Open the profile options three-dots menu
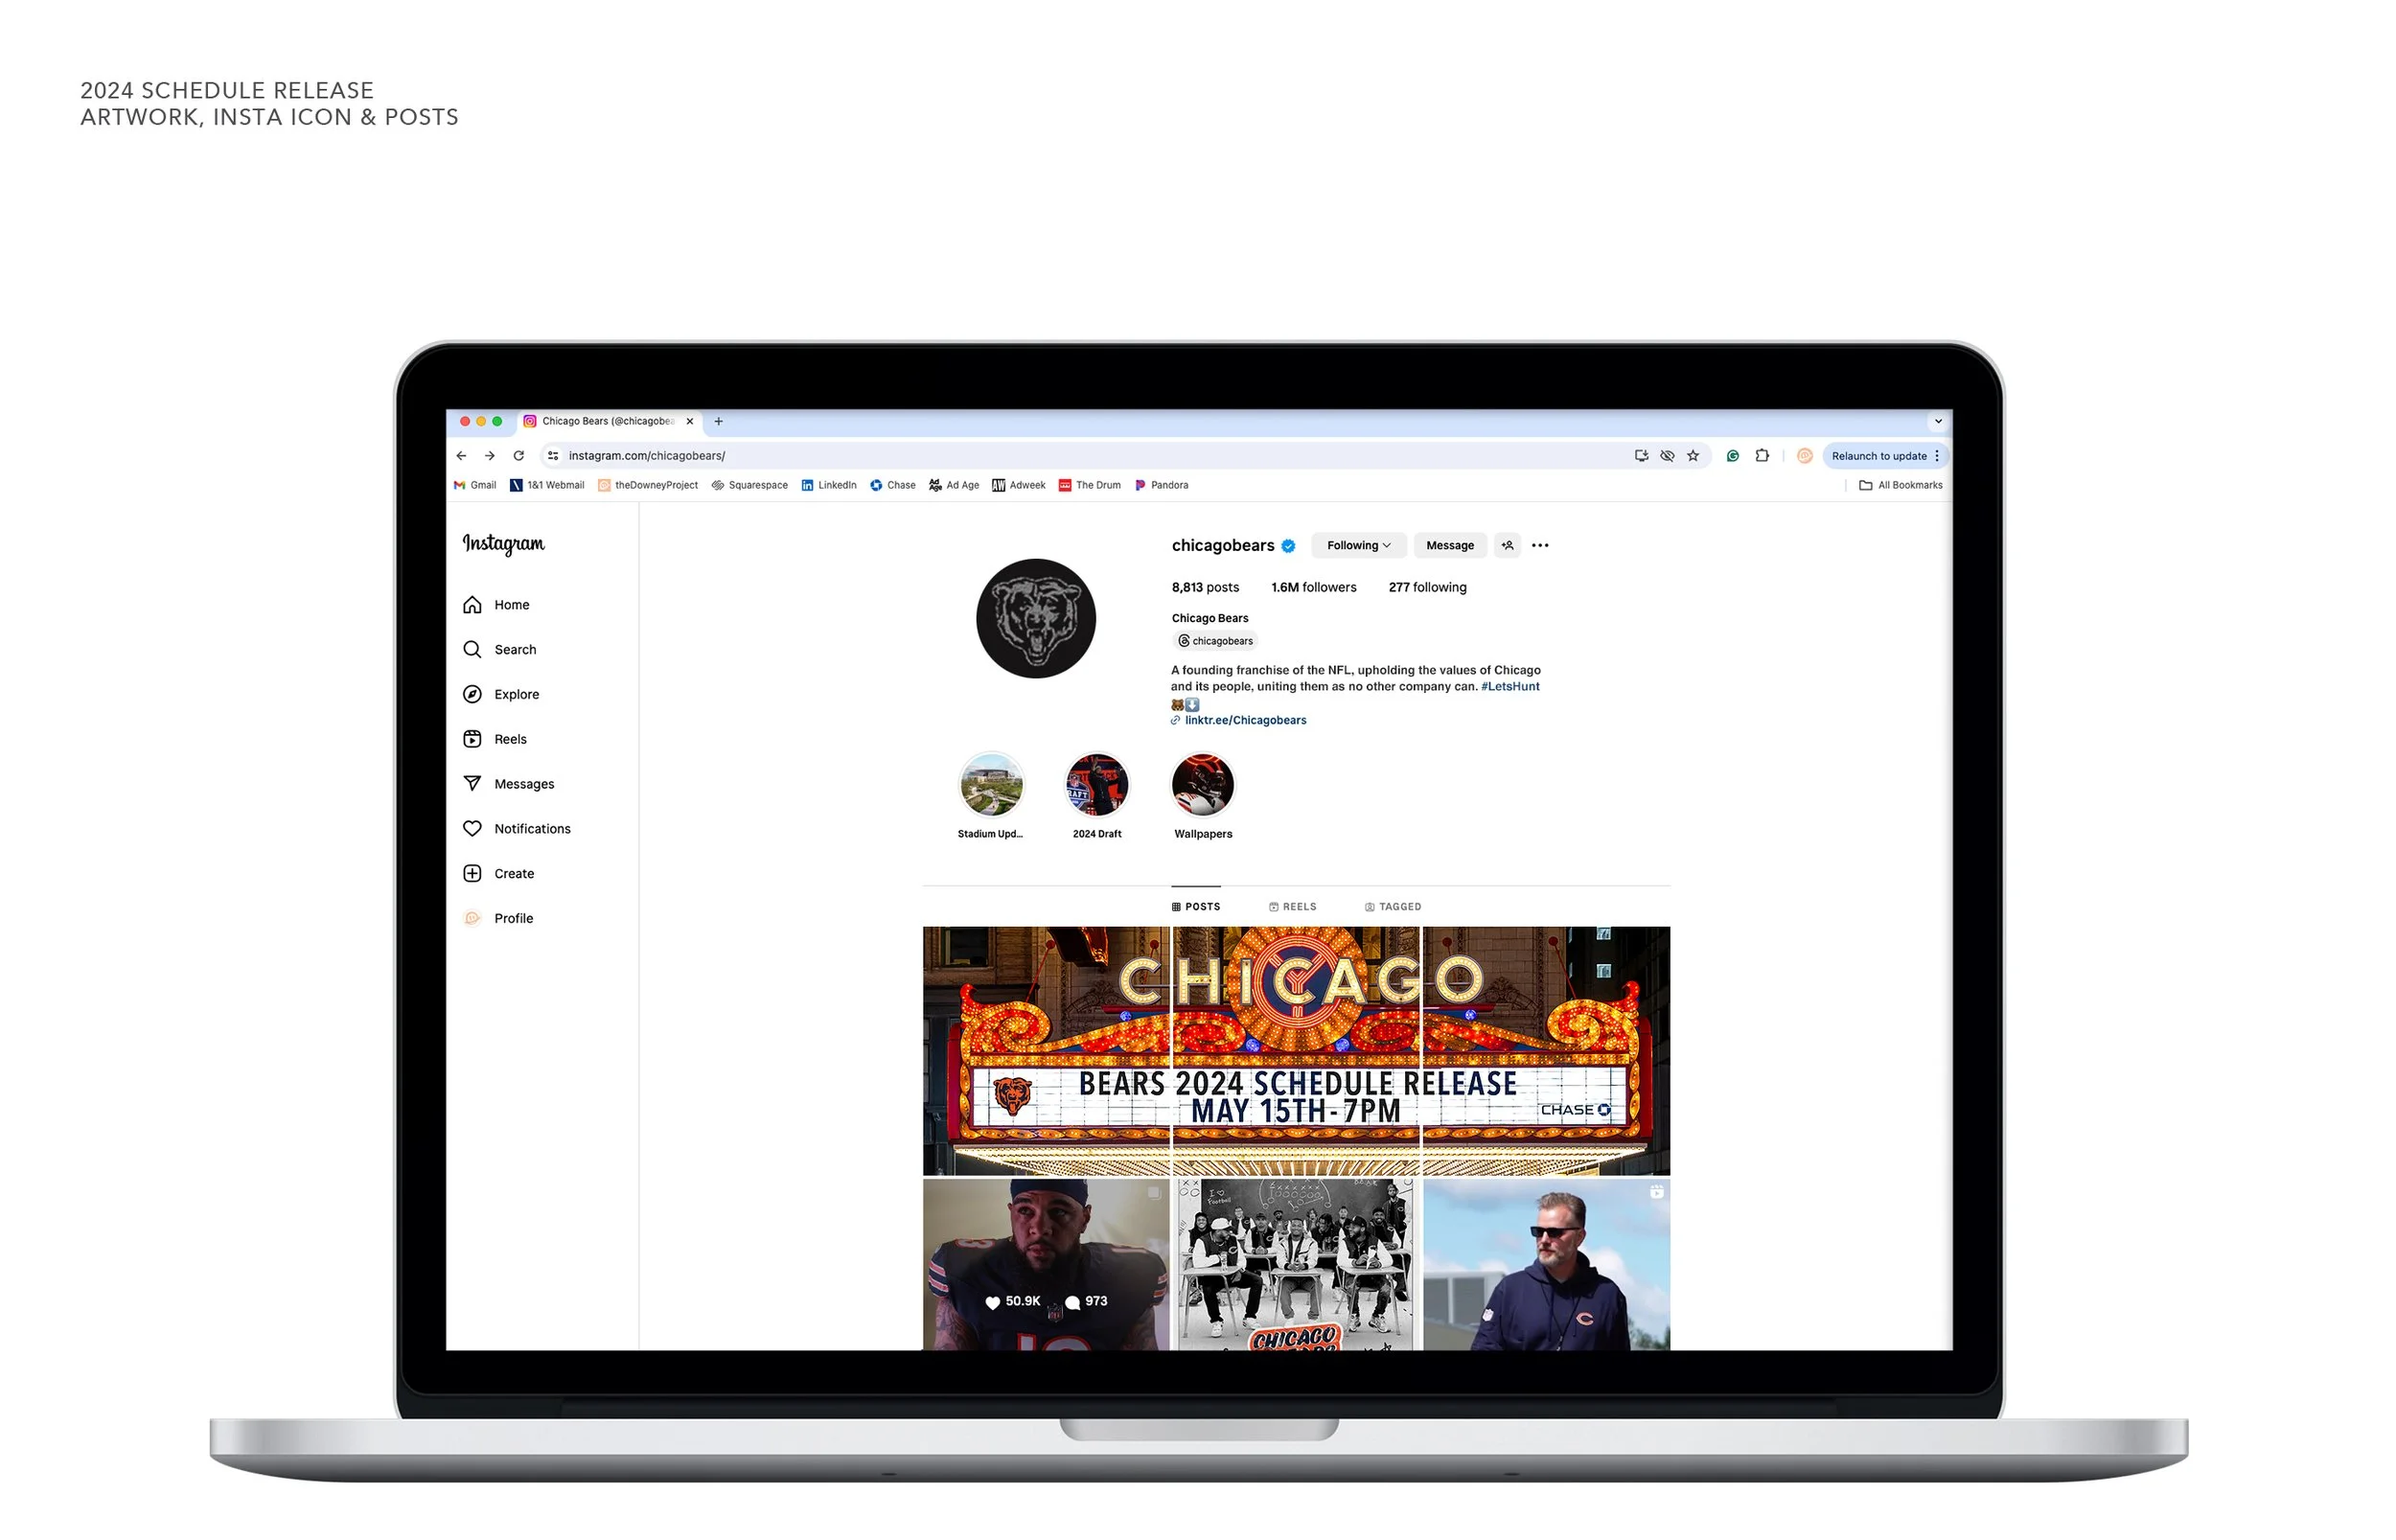 [x=1541, y=546]
